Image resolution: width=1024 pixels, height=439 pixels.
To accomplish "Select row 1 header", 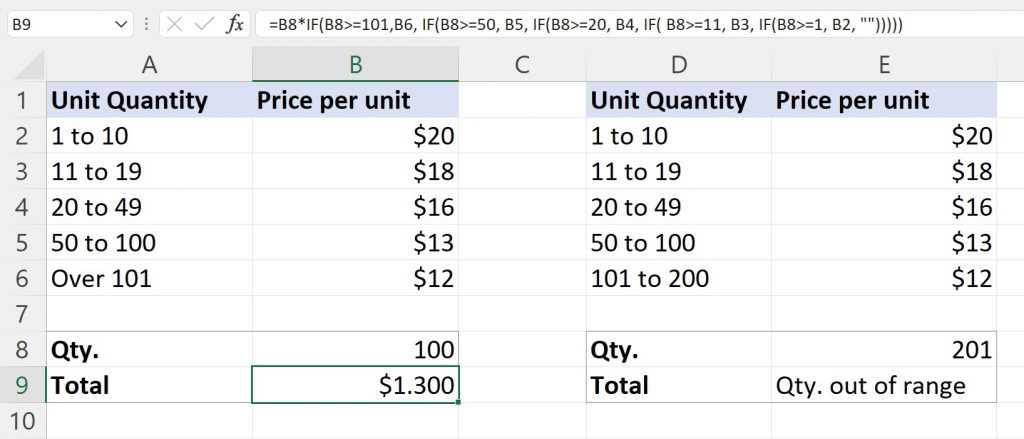I will (23, 100).
